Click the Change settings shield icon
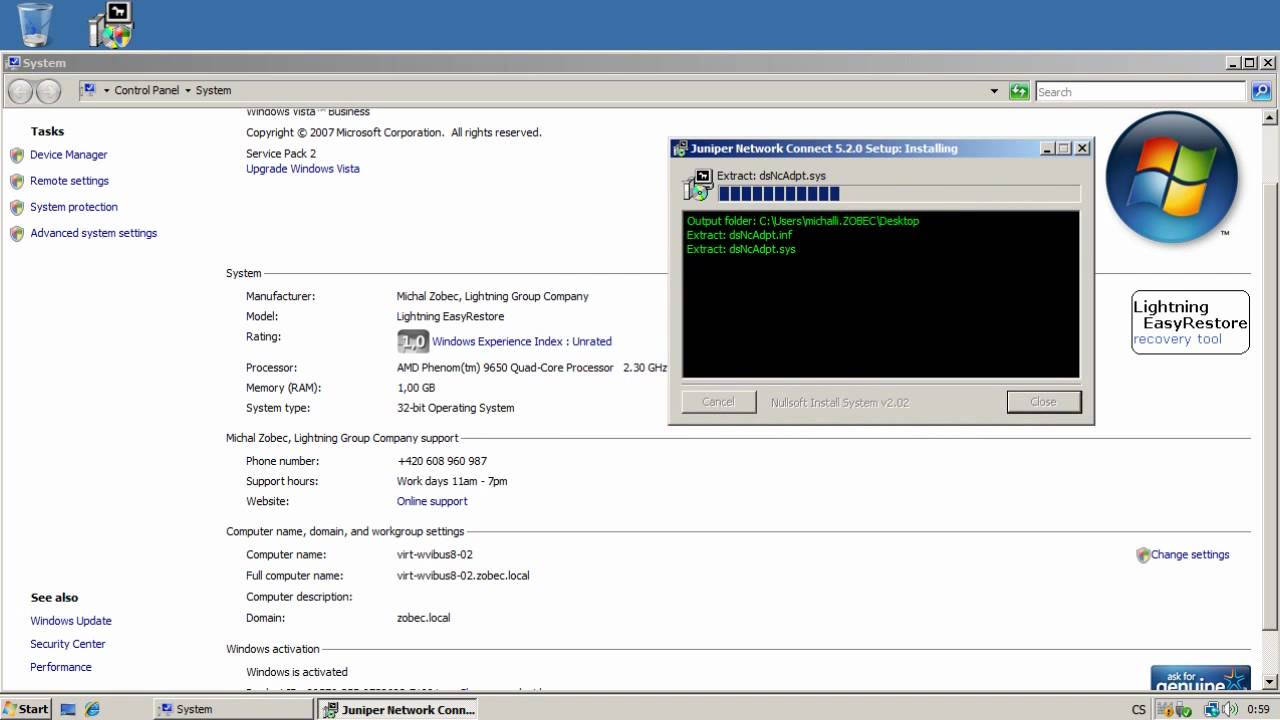This screenshot has height=720, width=1280. [1143, 555]
